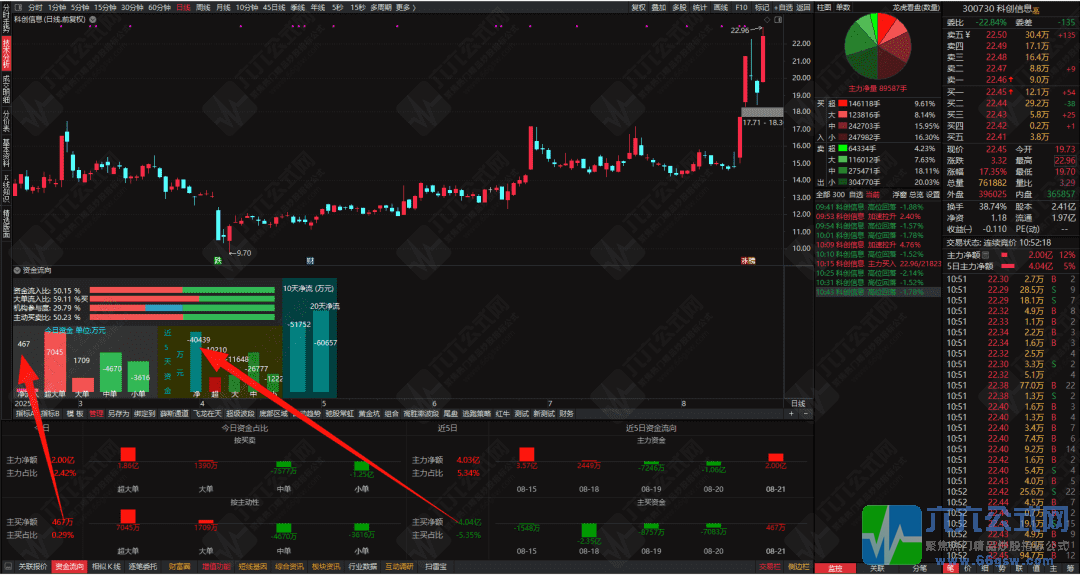Switch to the 资金流向 bottom tab
The height and width of the screenshot is (575, 1080).
click(70, 568)
